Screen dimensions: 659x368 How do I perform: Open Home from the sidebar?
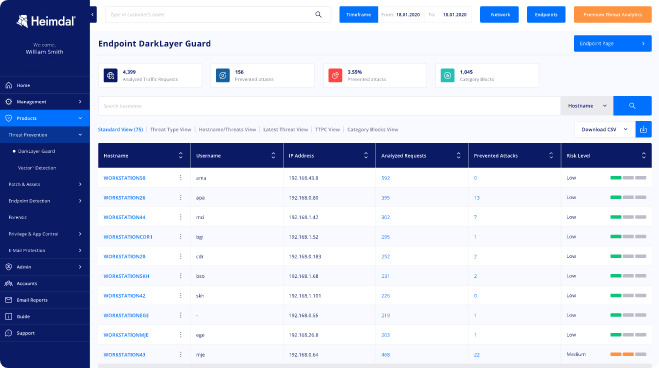(45, 85)
